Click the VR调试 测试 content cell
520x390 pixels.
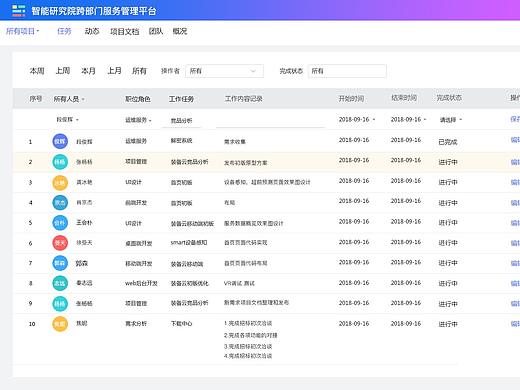pos(239,283)
